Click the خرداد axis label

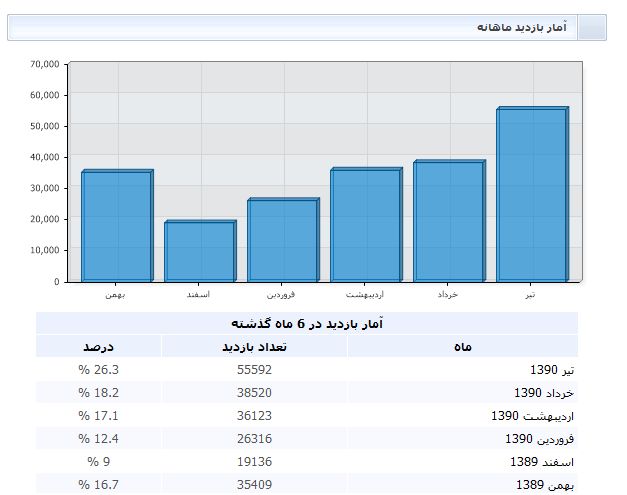447,295
